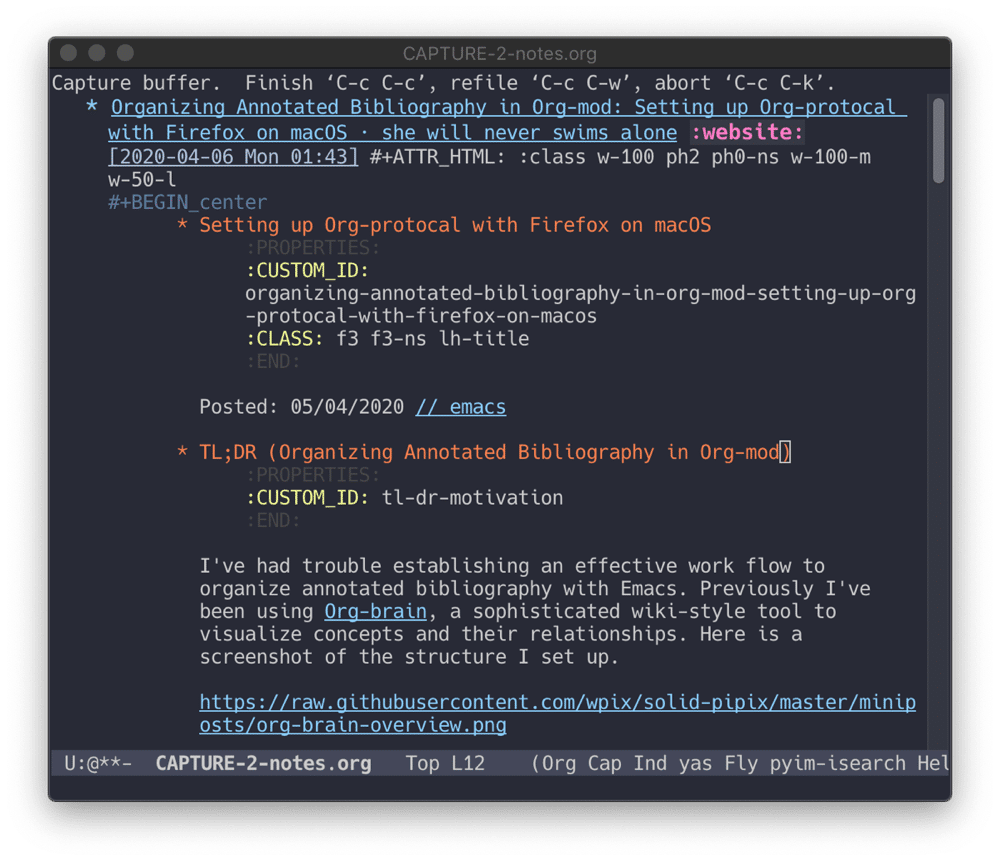The height and width of the screenshot is (861, 1000).
Task: Click the 'CAPTURE-2-notes.org' window title
Action: (500, 54)
